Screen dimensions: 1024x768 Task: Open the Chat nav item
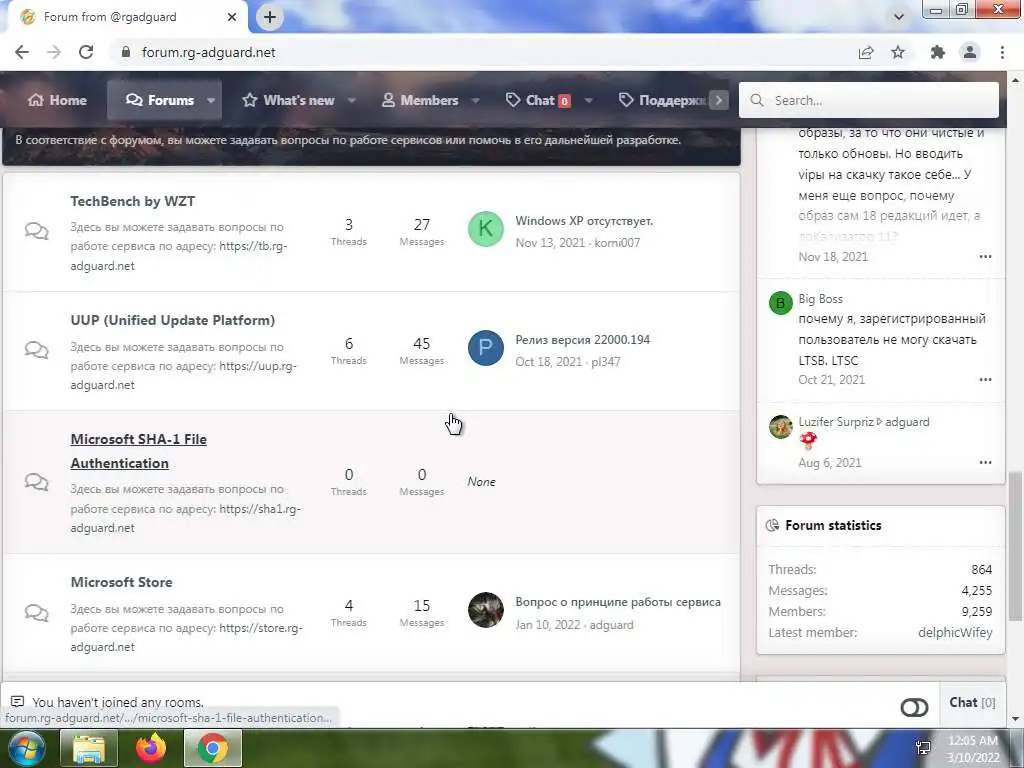coord(538,100)
